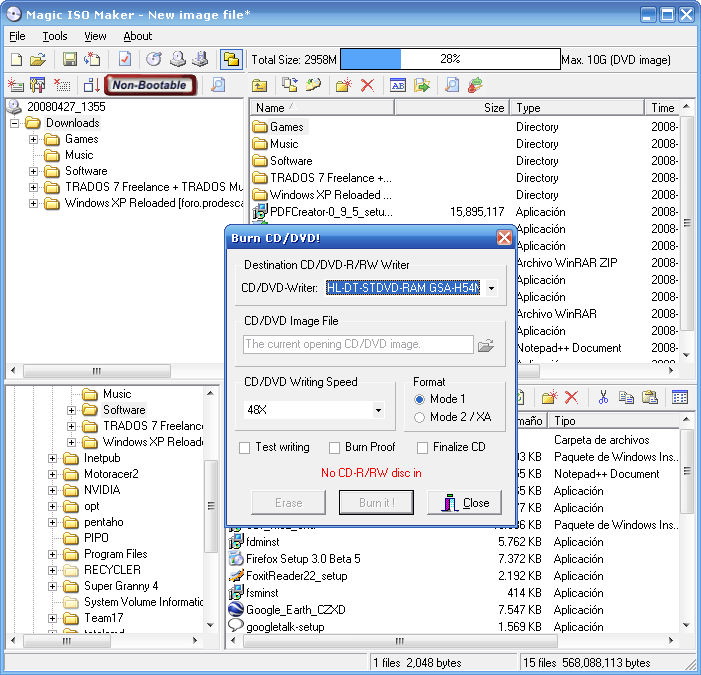Viewport: 701px width, 675px height.
Task: Click the up one folder icon in image toolbar
Action: point(259,85)
